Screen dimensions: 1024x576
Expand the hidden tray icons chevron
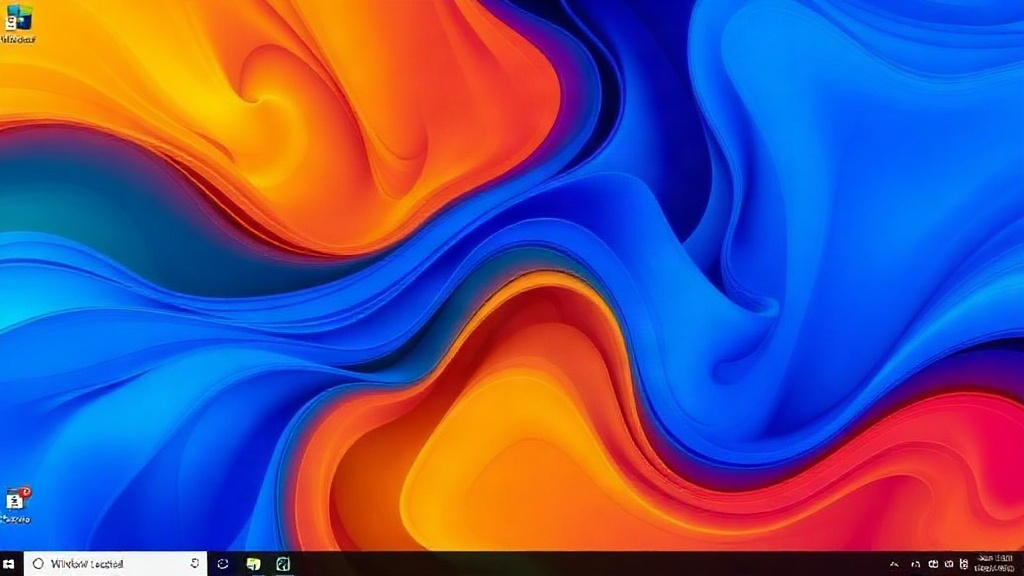[x=895, y=564]
